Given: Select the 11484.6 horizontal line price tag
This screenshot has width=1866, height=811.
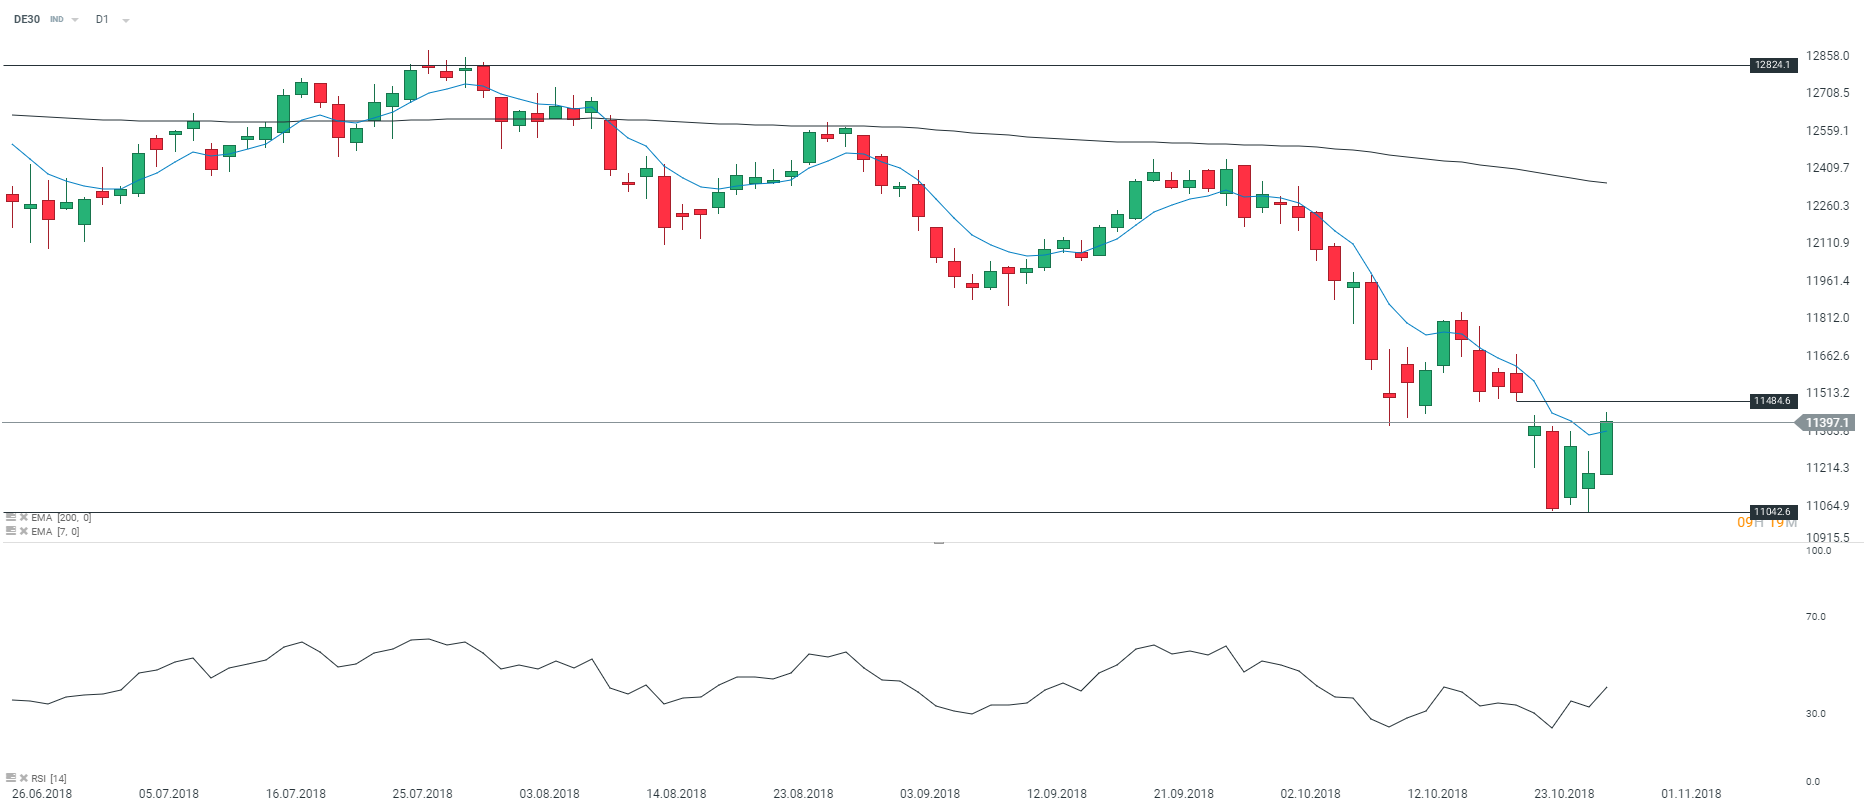Looking at the screenshot, I should coord(1772,401).
